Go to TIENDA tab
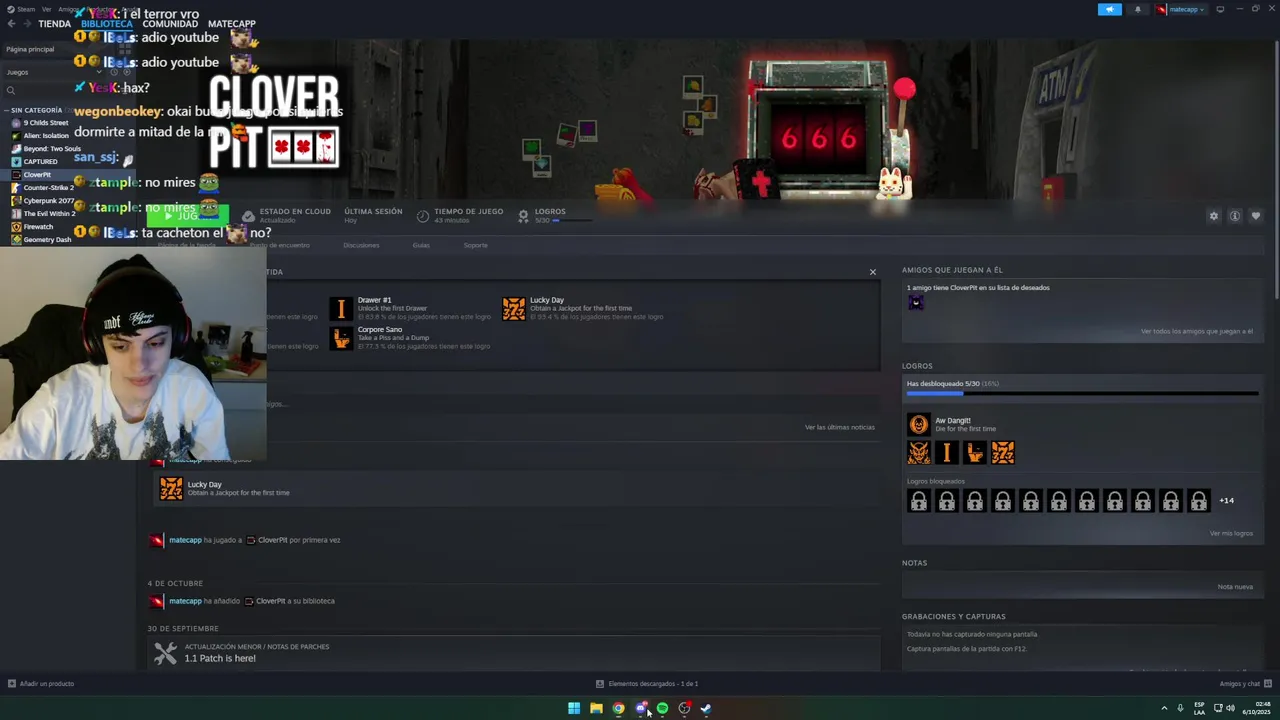1280x720 pixels. pyautogui.click(x=54, y=24)
